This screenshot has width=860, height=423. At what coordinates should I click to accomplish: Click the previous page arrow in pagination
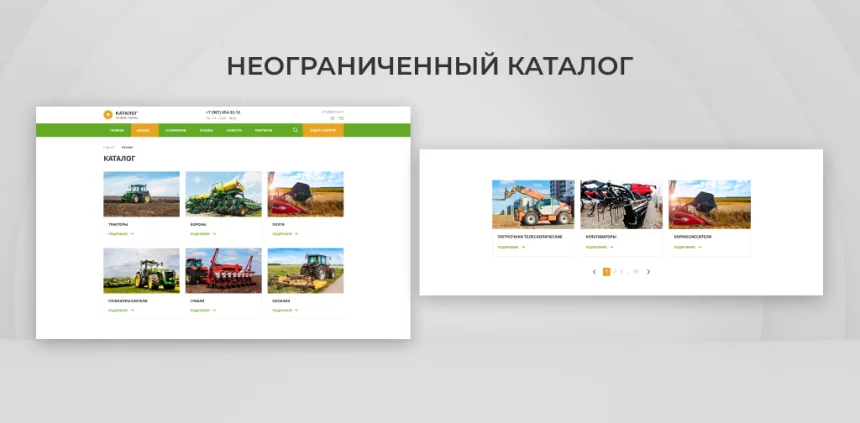tap(594, 271)
